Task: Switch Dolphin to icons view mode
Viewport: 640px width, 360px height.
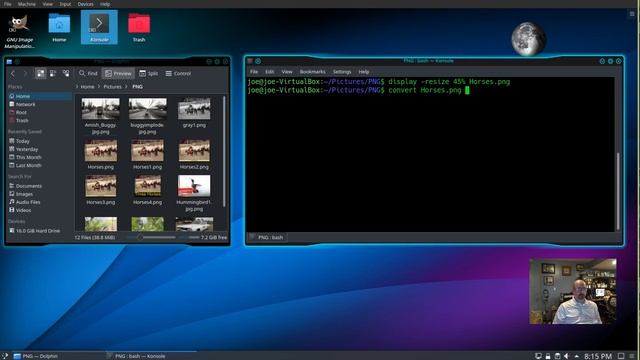Action: tap(40, 73)
